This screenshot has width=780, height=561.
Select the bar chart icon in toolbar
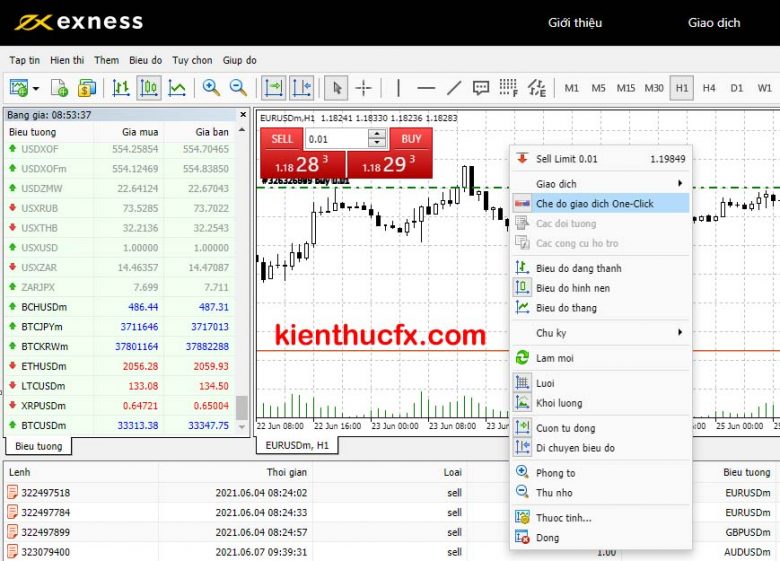click(121, 88)
